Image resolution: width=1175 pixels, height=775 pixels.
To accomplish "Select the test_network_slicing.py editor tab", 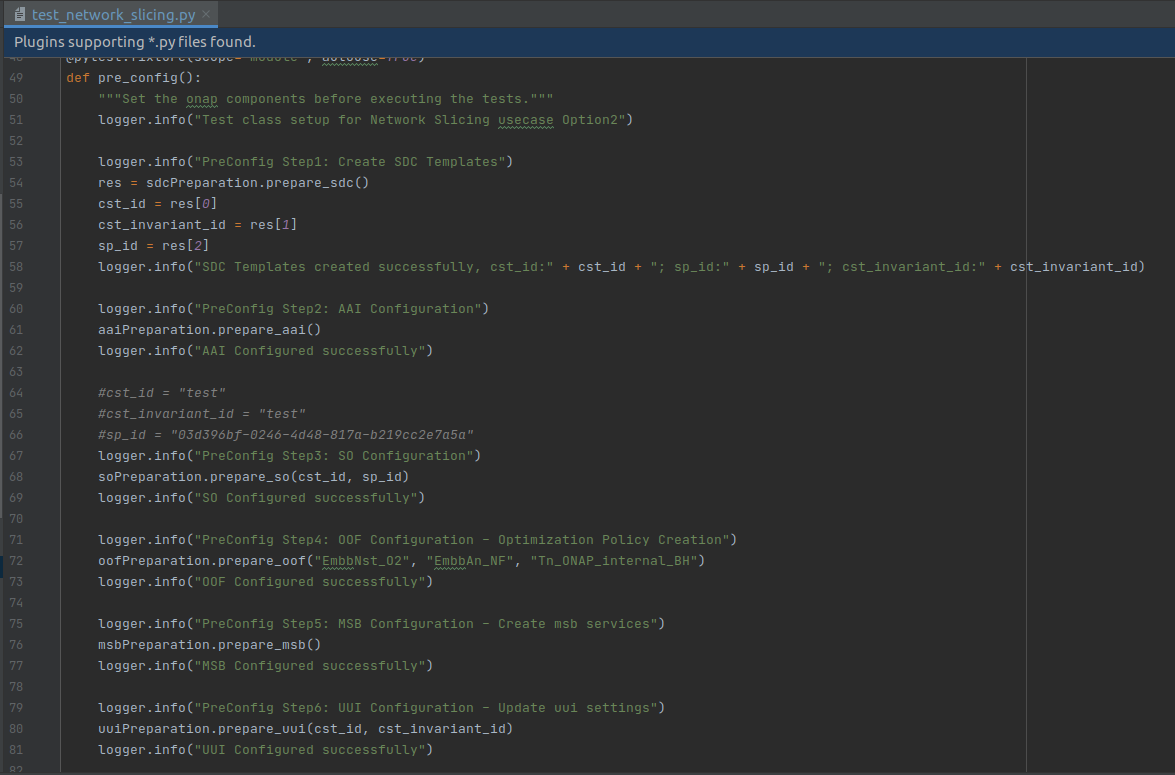I will point(112,14).
